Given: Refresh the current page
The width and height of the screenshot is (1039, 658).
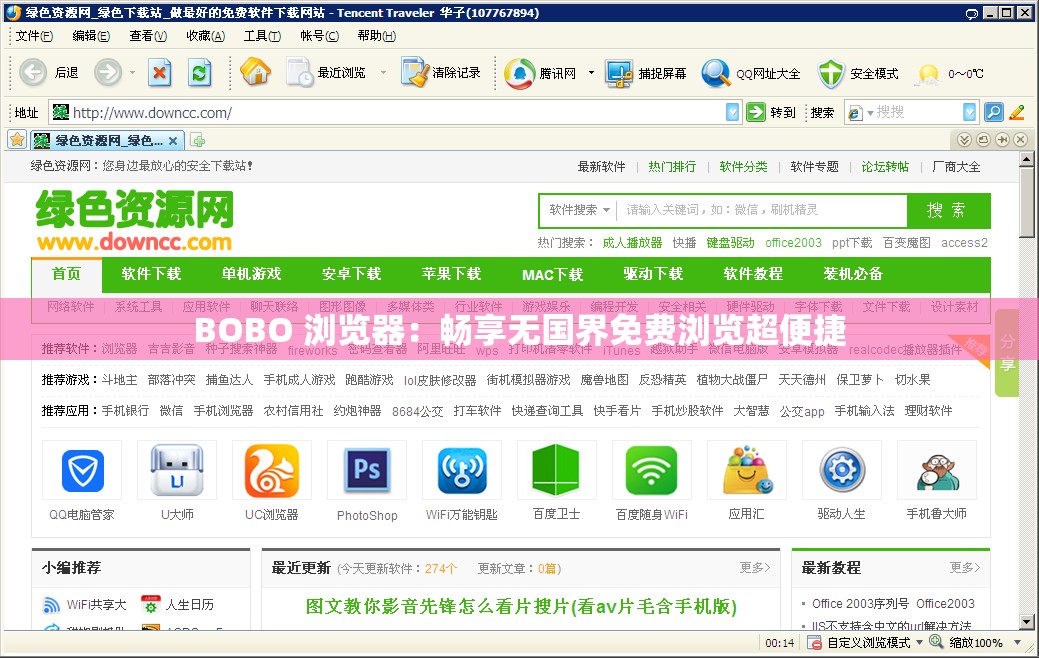Looking at the screenshot, I should 200,72.
